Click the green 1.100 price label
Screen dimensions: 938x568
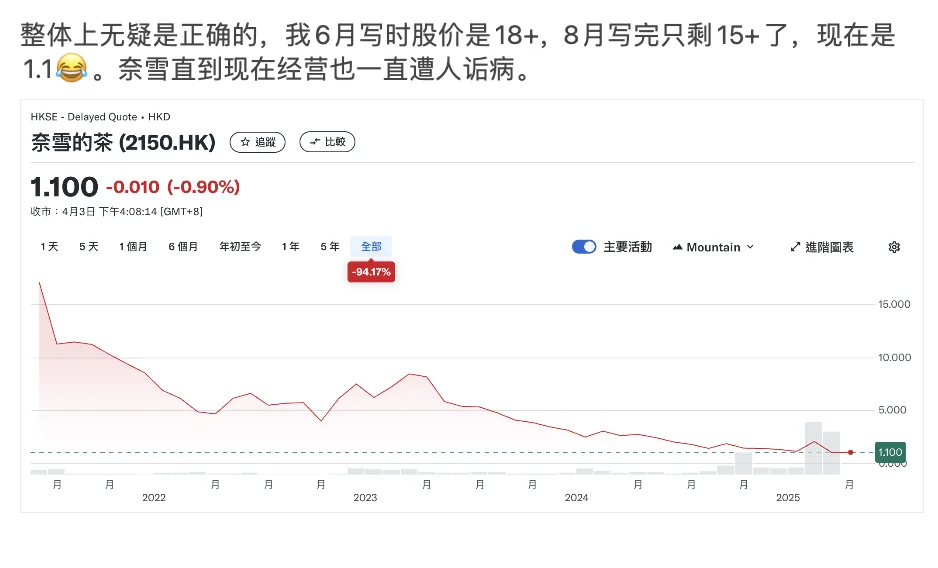(890, 452)
